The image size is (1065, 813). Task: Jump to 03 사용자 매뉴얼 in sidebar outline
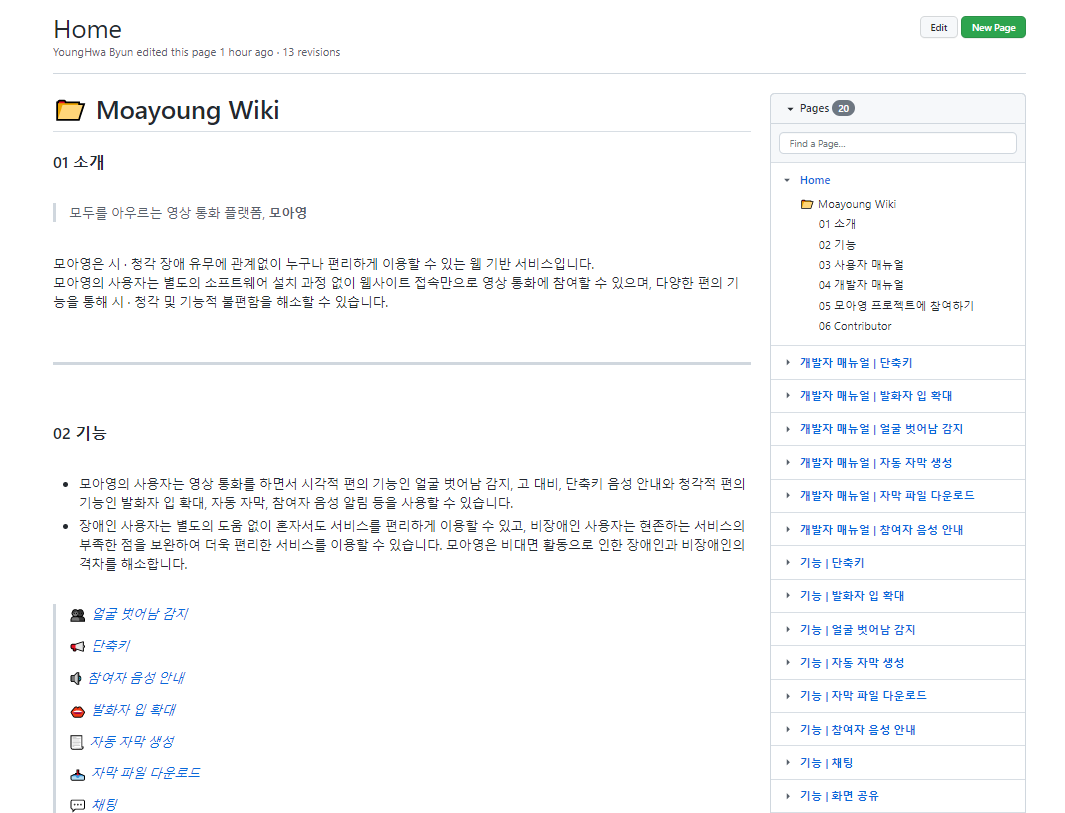pos(861,265)
